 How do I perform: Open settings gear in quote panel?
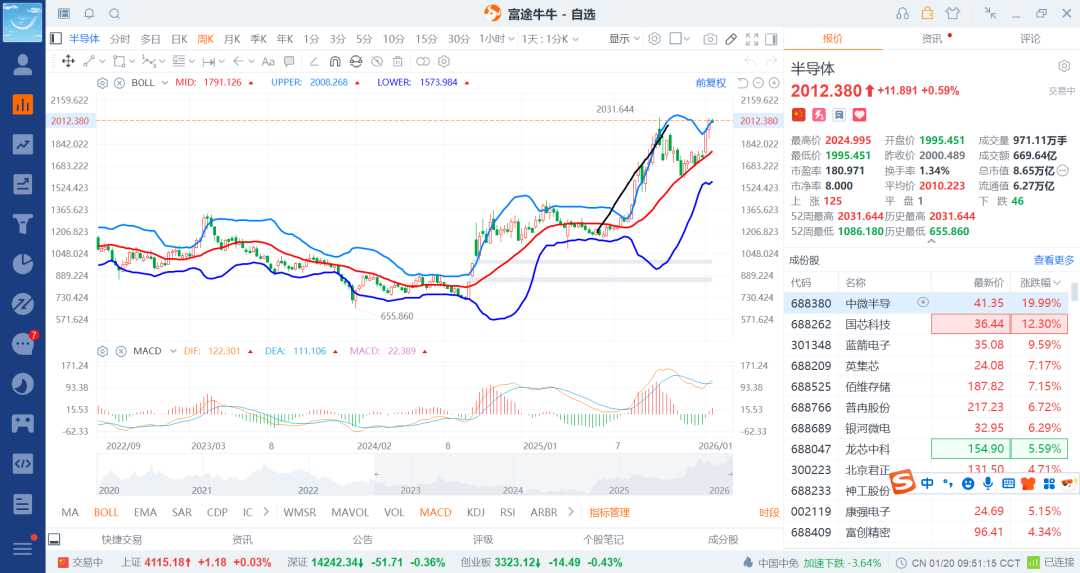click(1064, 66)
